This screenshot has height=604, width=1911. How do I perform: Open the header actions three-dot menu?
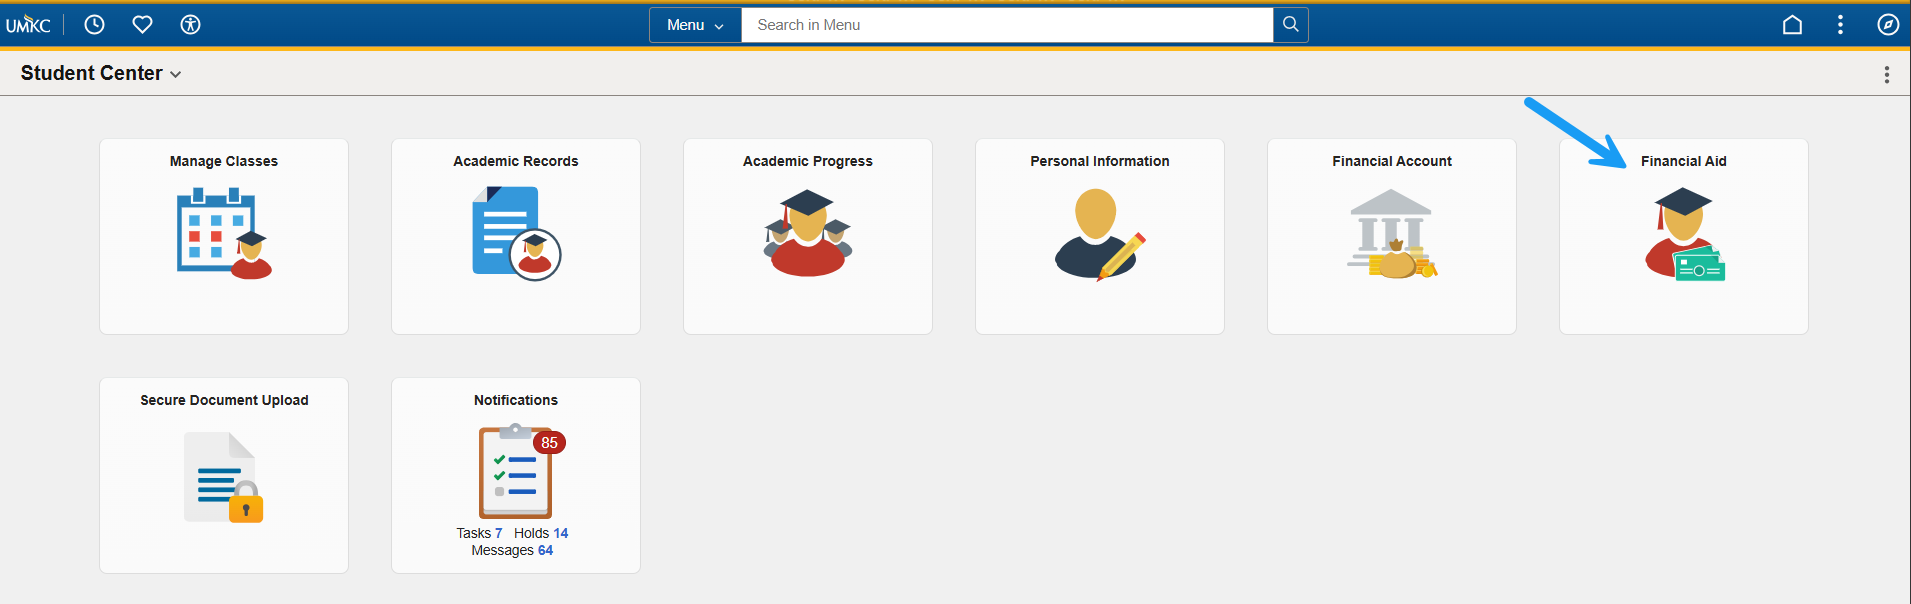pos(1840,25)
